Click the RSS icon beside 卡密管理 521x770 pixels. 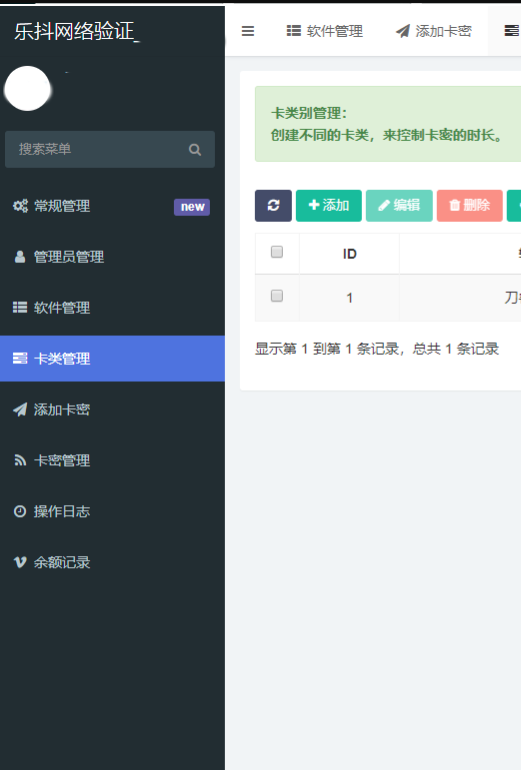tap(20, 461)
